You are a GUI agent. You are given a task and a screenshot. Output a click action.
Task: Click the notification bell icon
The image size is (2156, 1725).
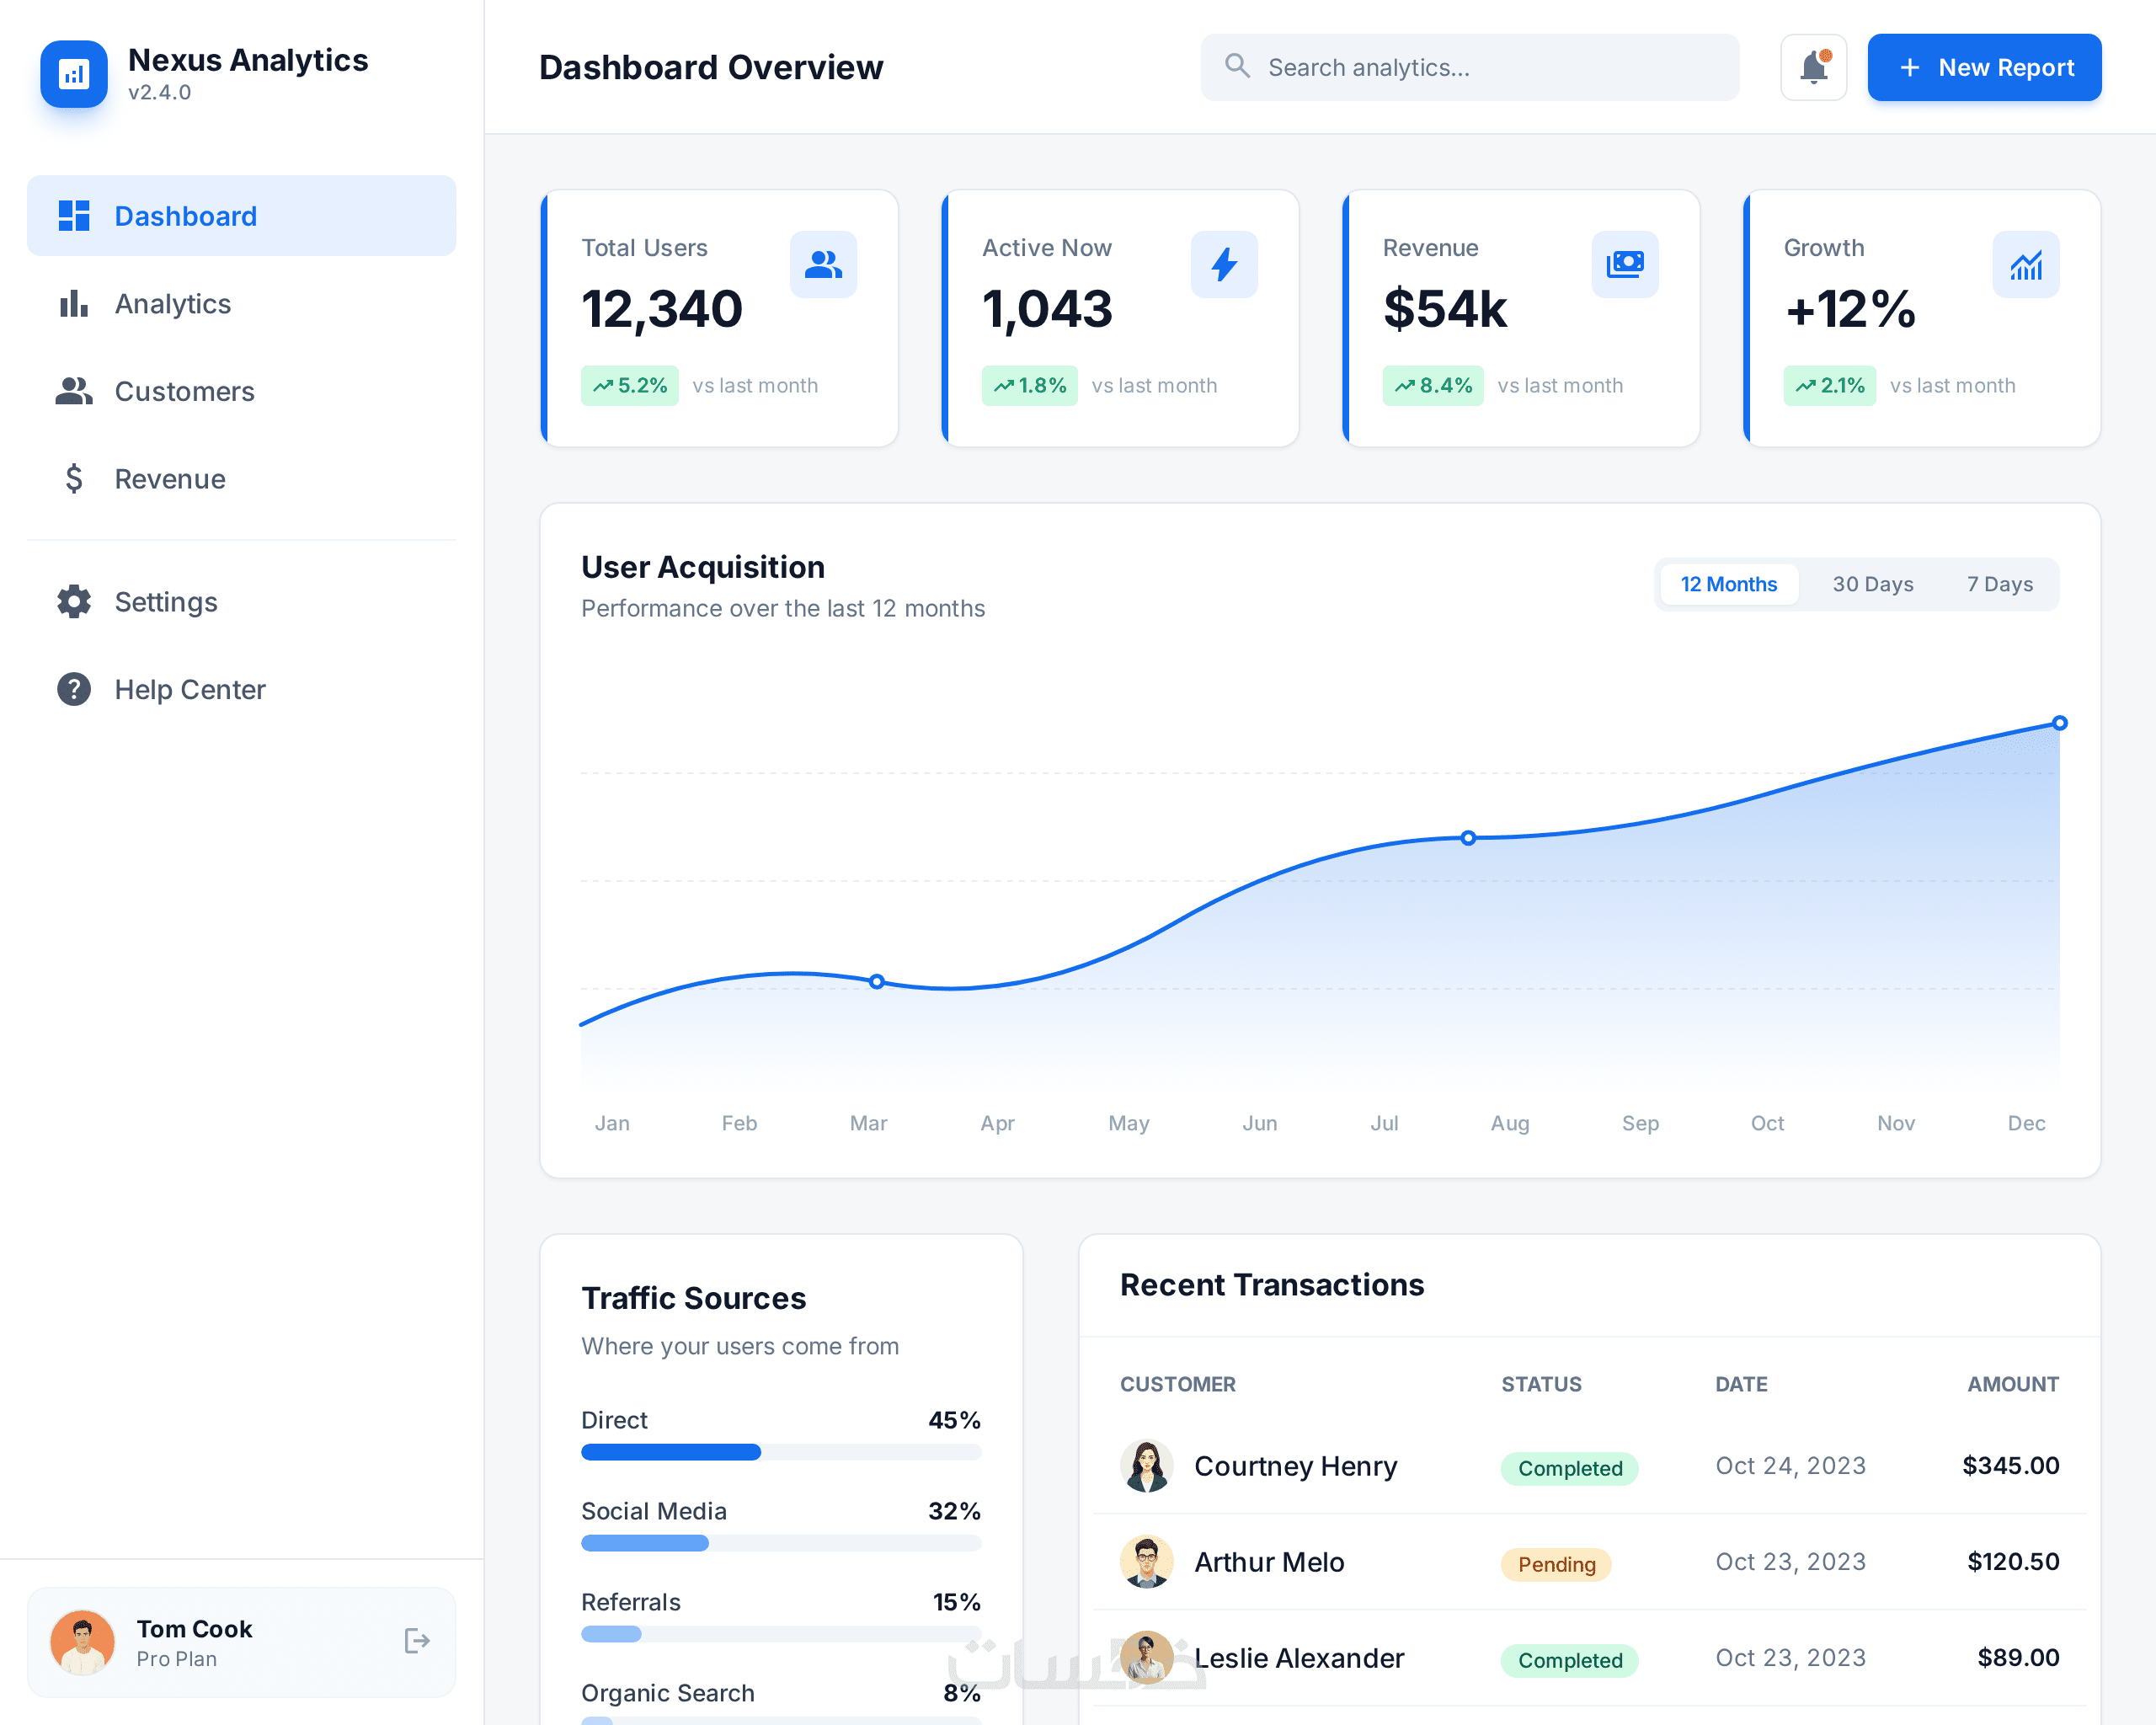click(1813, 67)
